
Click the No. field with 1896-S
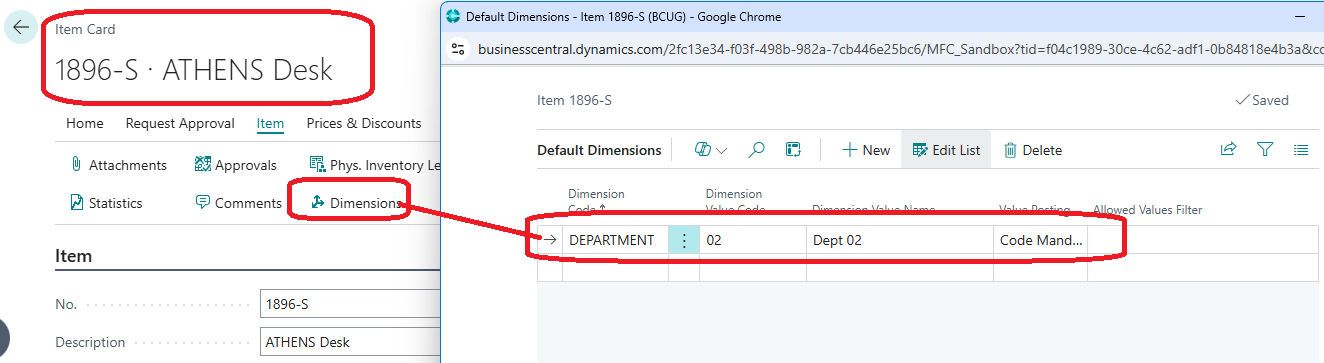(349, 304)
